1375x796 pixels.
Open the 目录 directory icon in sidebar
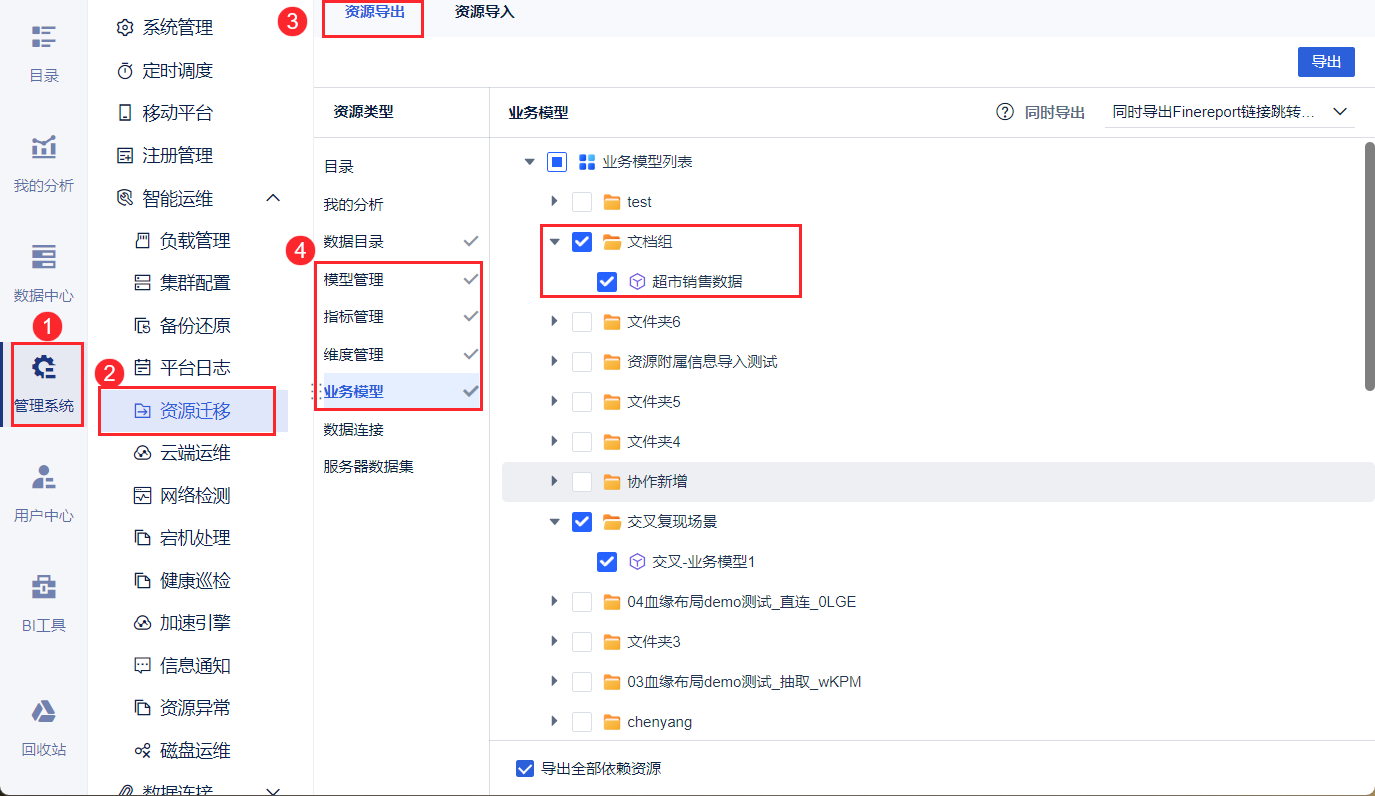43,38
